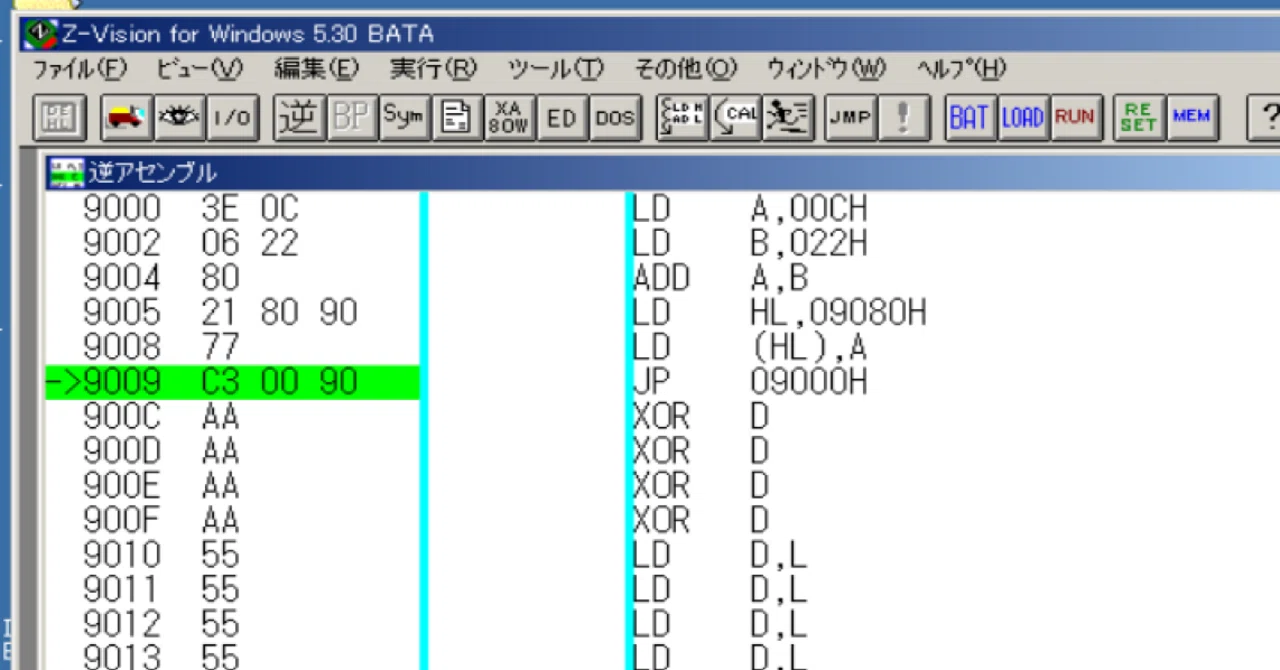The height and width of the screenshot is (670, 1280).
Task: Click the XA 80W toolbar icon
Action: [x=510, y=118]
